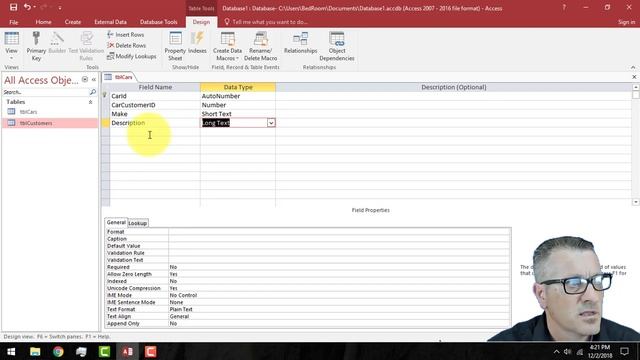640x360 pixels.
Task: Select the Design ribbon tab
Action: click(x=201, y=22)
